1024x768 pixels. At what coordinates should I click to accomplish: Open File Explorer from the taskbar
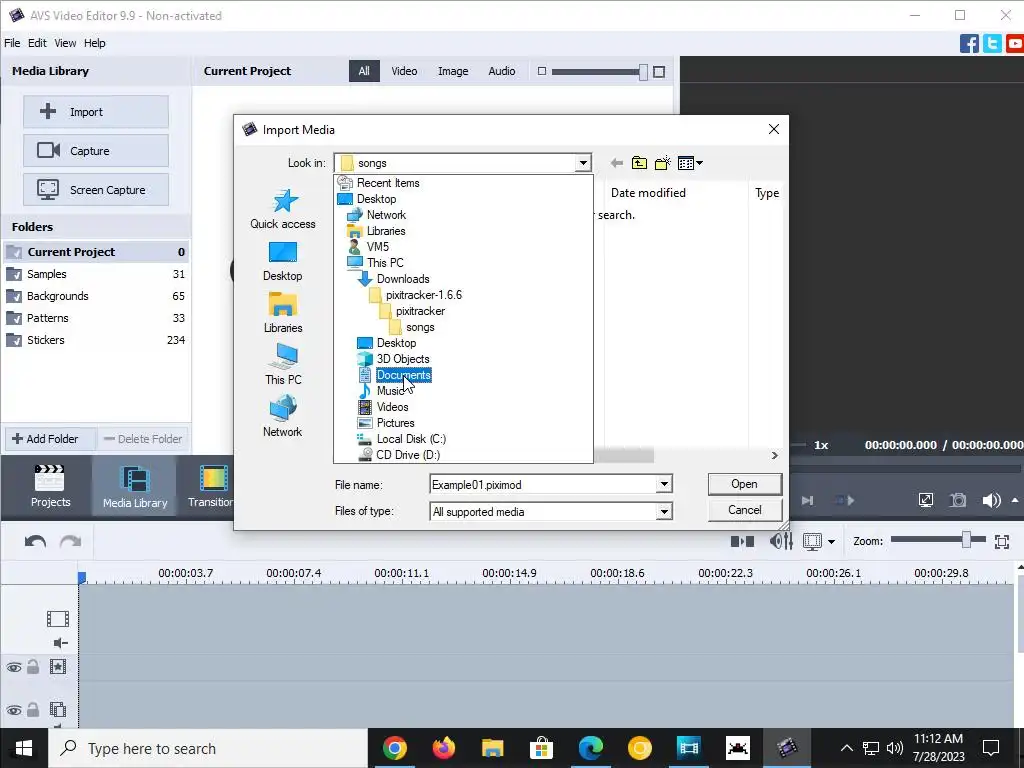point(492,748)
